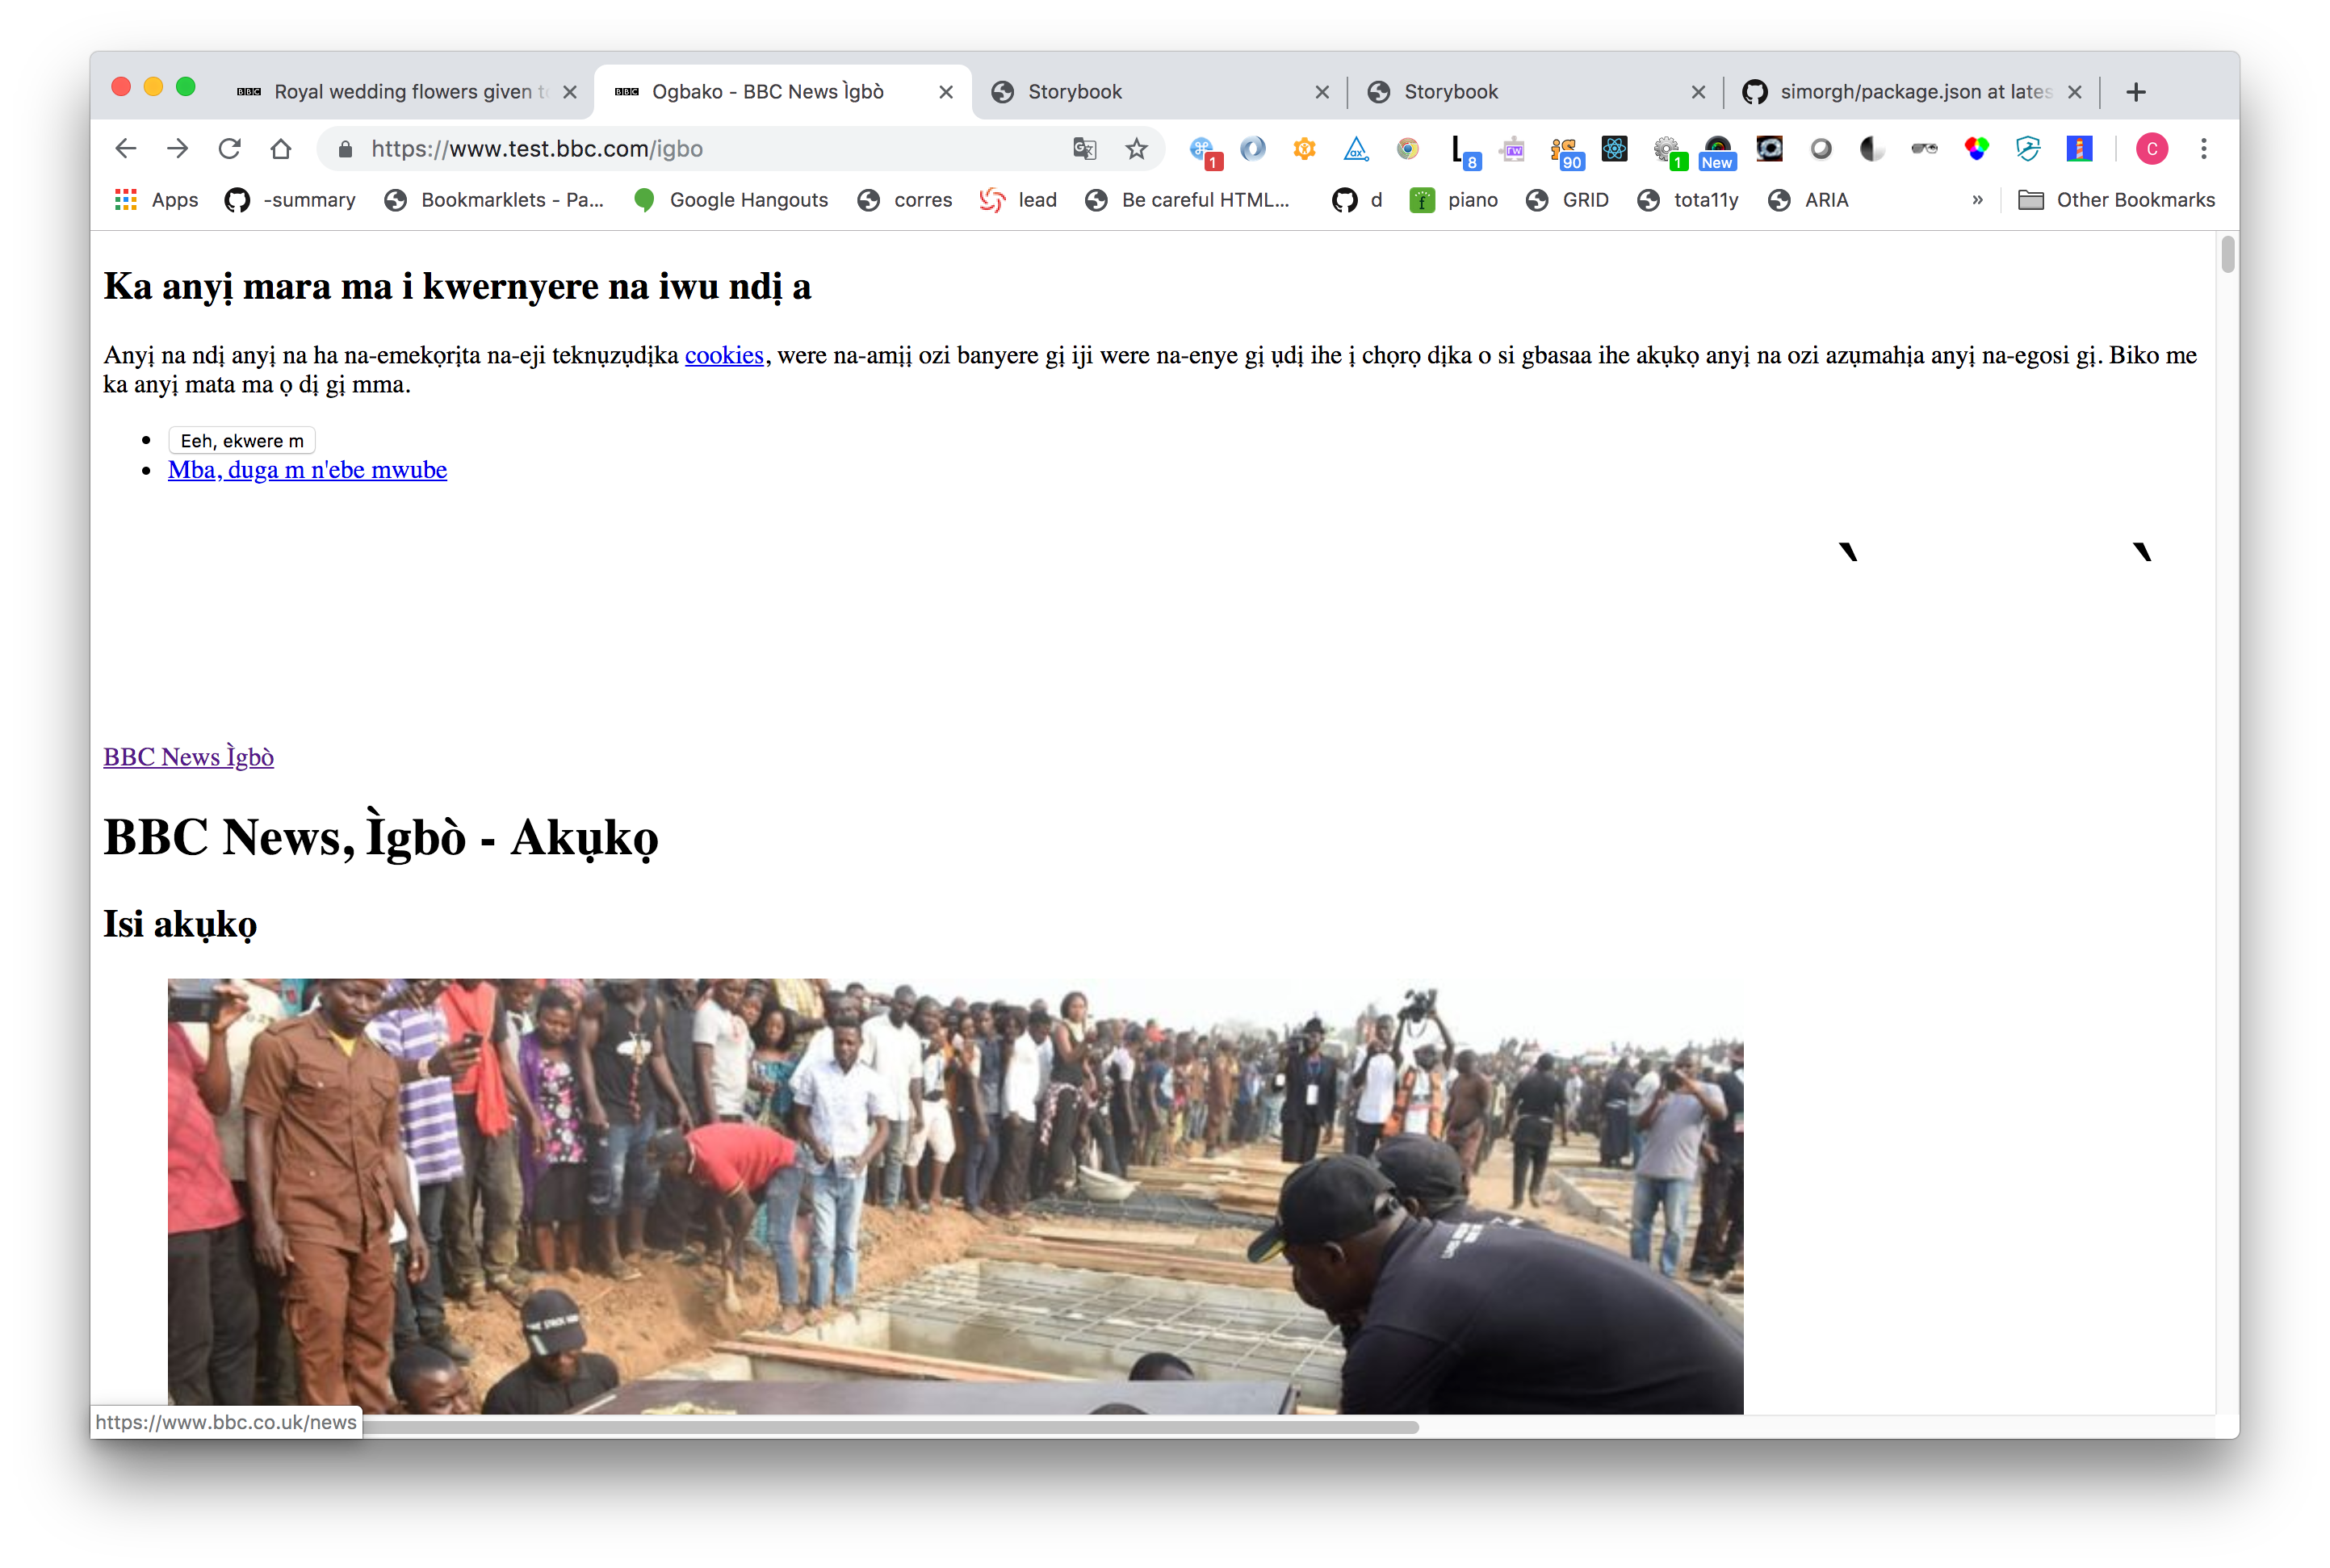Expand the hidden bookmarks overflow chevron

(x=1977, y=200)
